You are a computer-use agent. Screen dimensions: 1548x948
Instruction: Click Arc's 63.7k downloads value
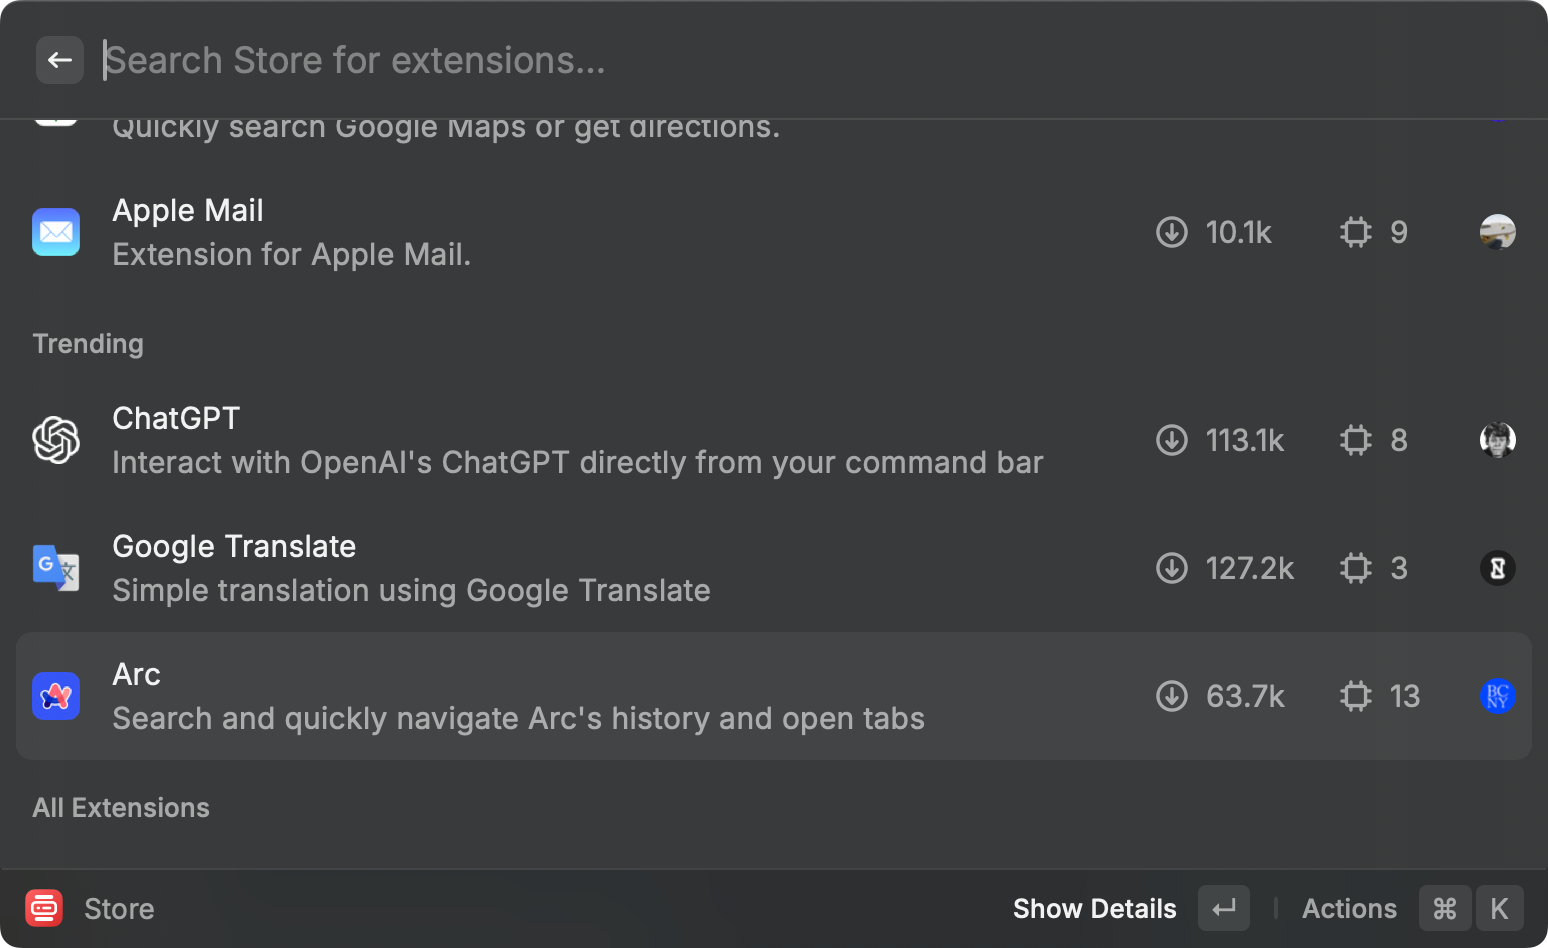[x=1245, y=697]
